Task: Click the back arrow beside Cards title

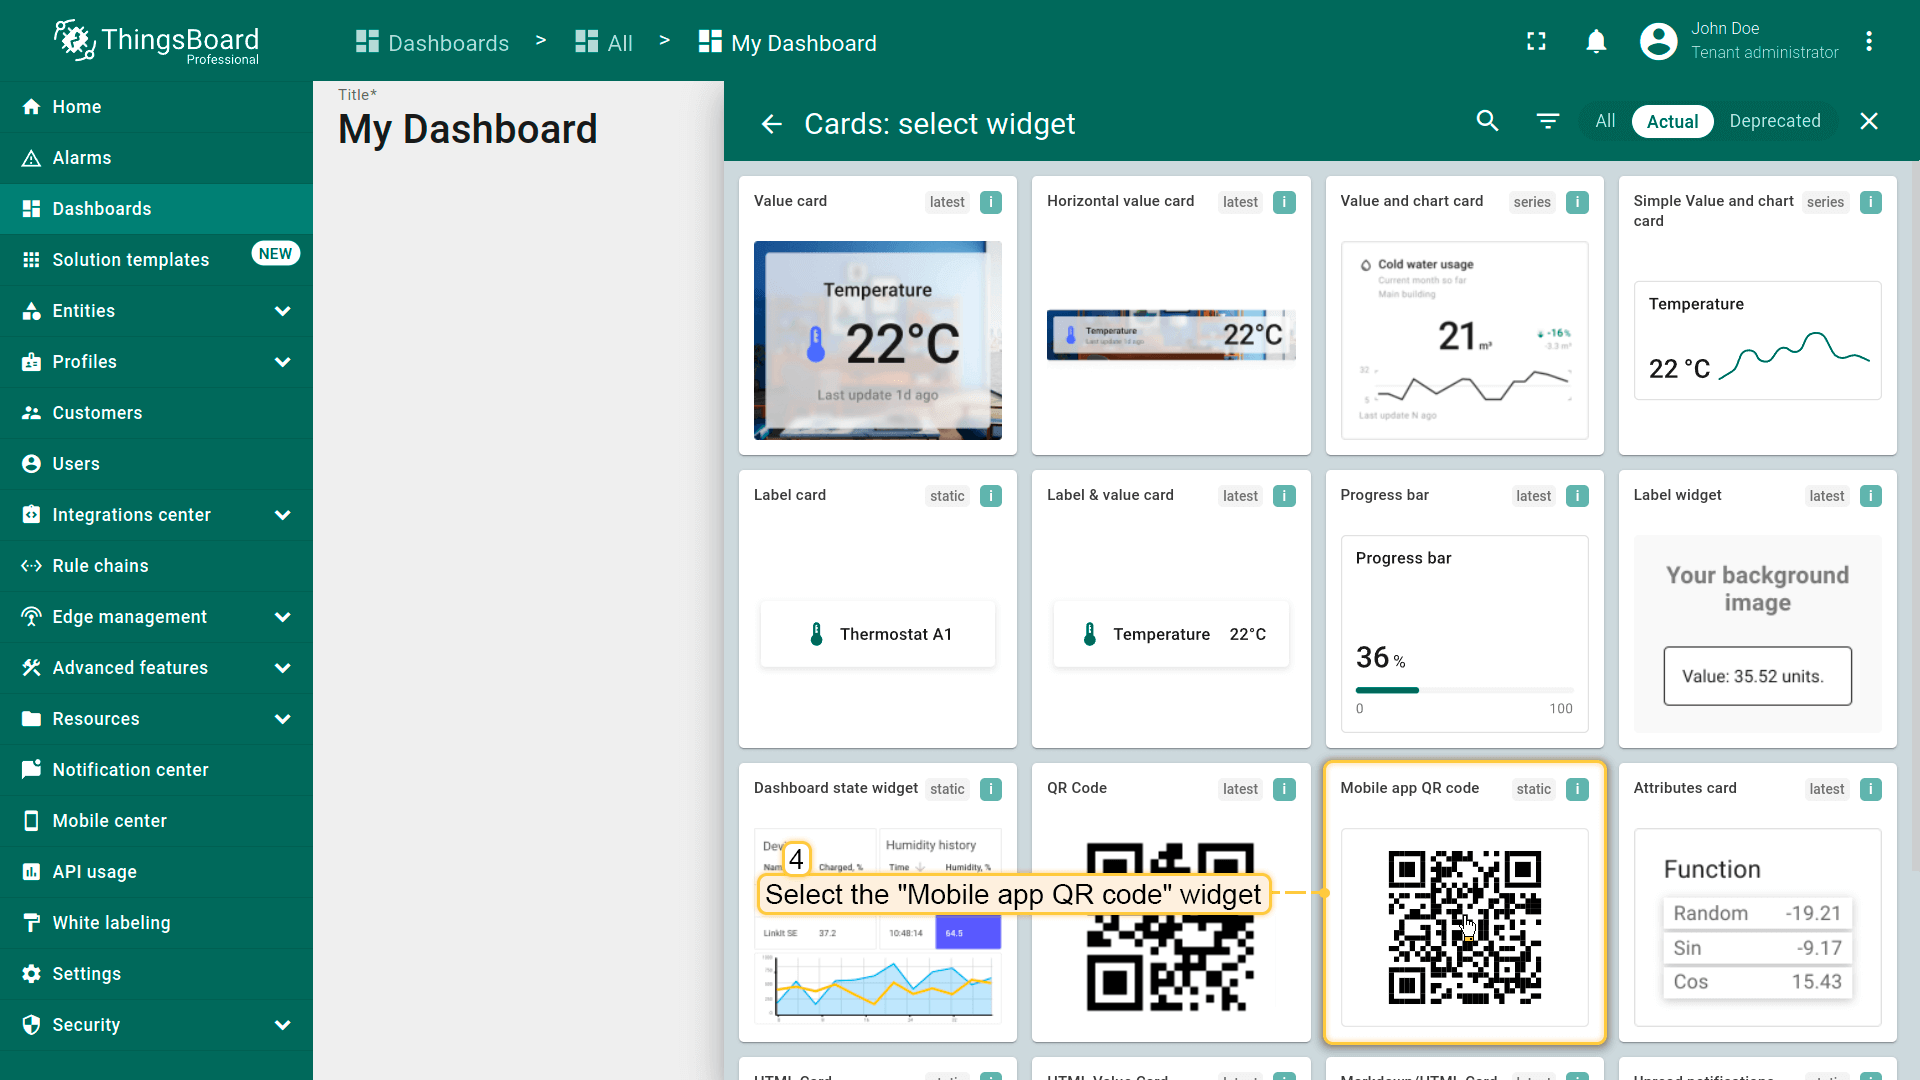Action: tap(771, 123)
